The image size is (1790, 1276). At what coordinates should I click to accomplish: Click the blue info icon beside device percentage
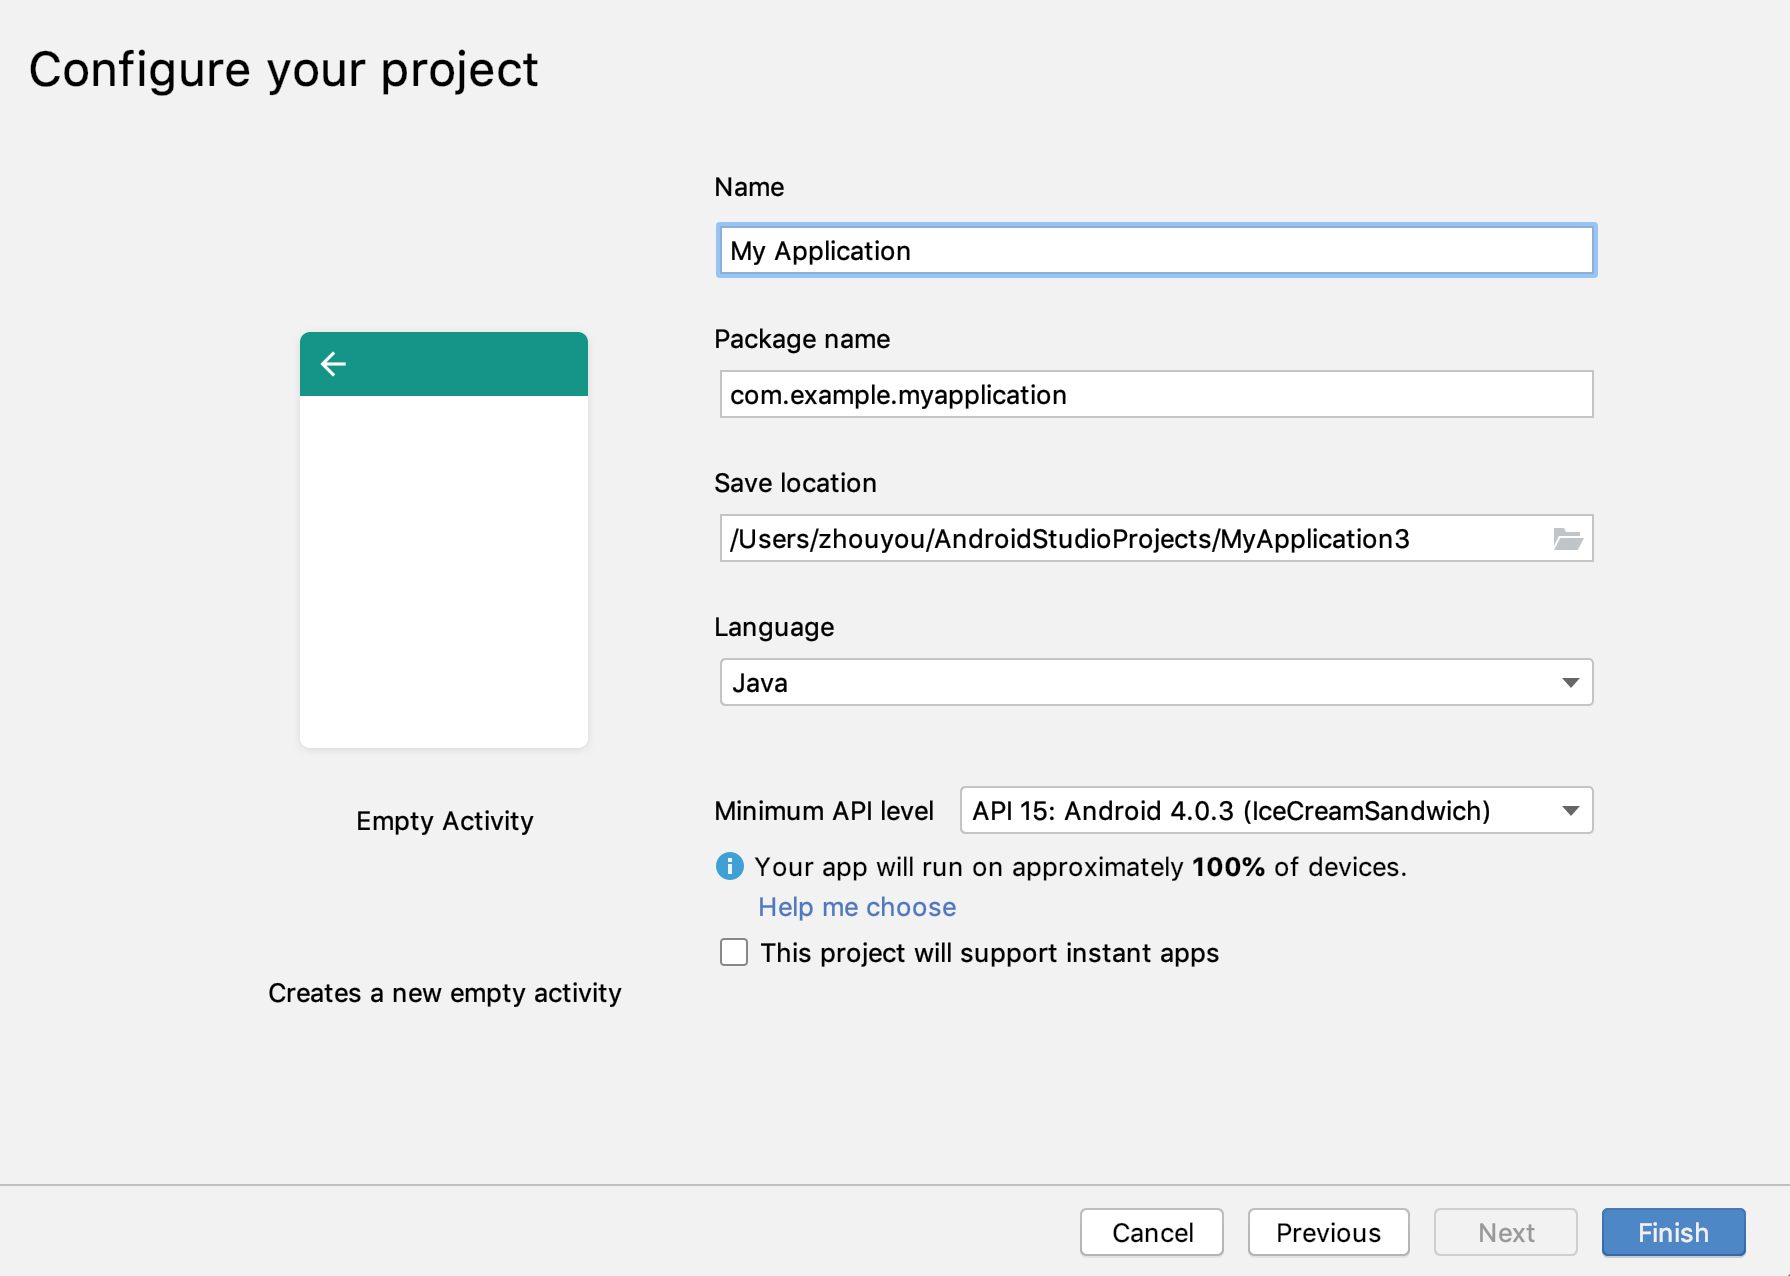pyautogui.click(x=730, y=866)
